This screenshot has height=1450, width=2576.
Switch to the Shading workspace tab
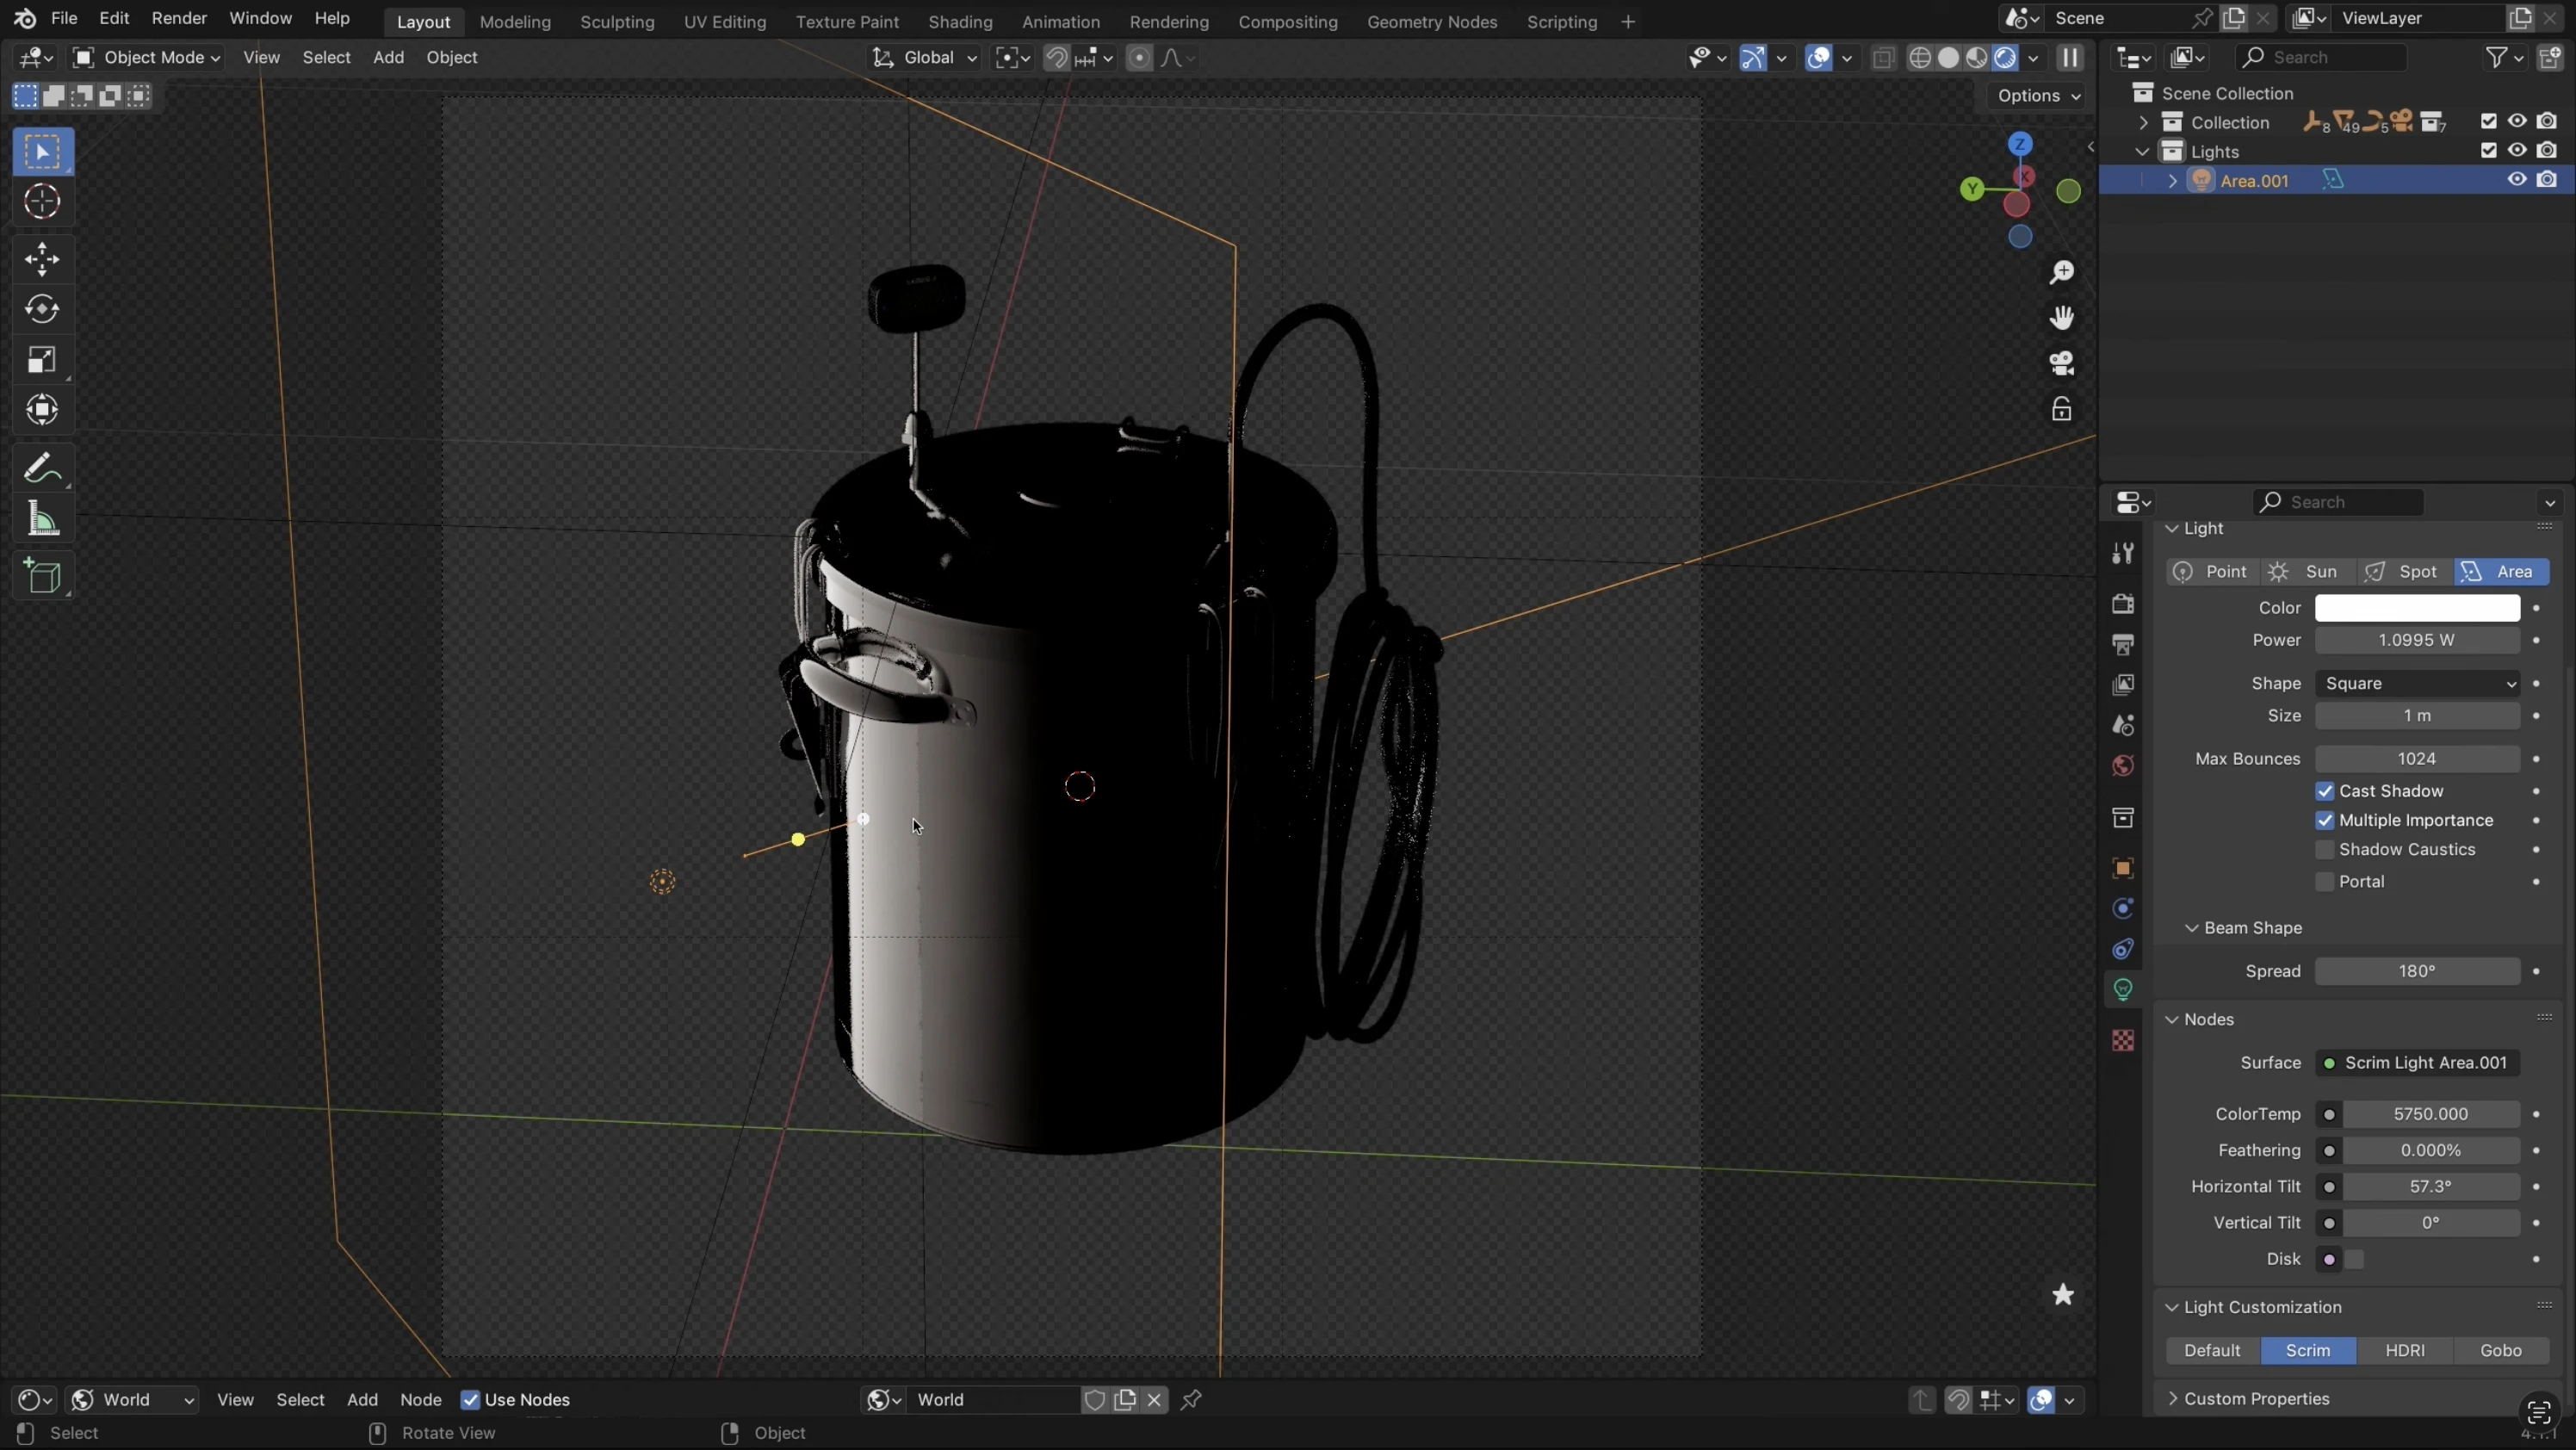959,21
